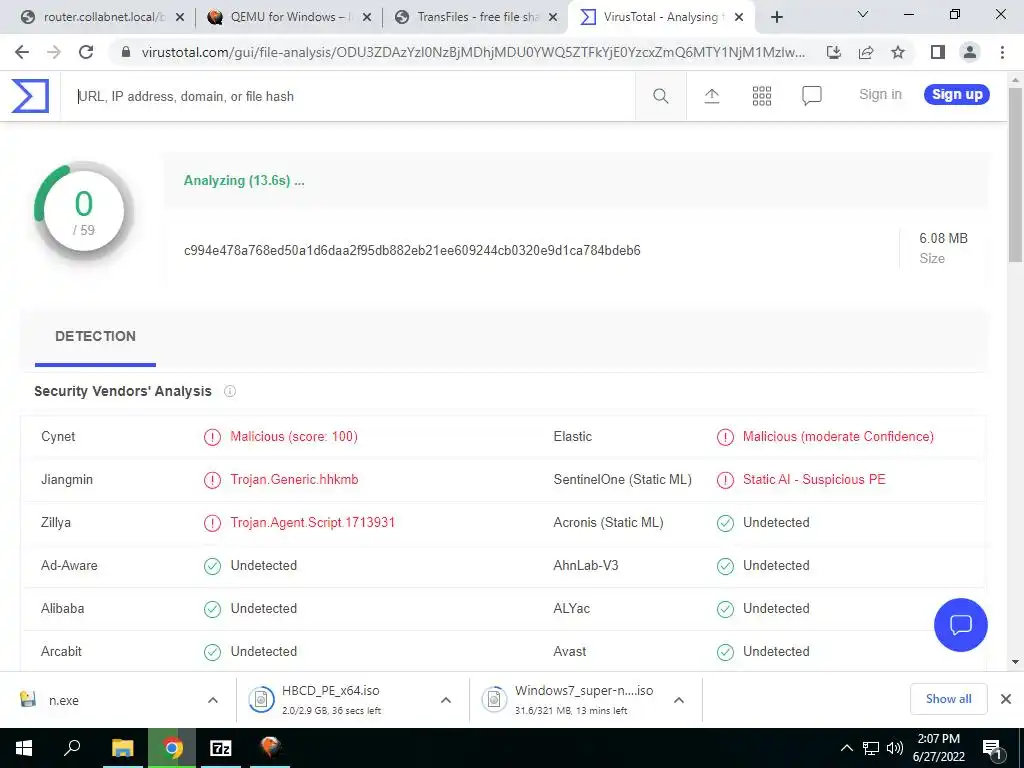Switch to the router.collabnet.local tab
1024x768 pixels.
click(101, 17)
